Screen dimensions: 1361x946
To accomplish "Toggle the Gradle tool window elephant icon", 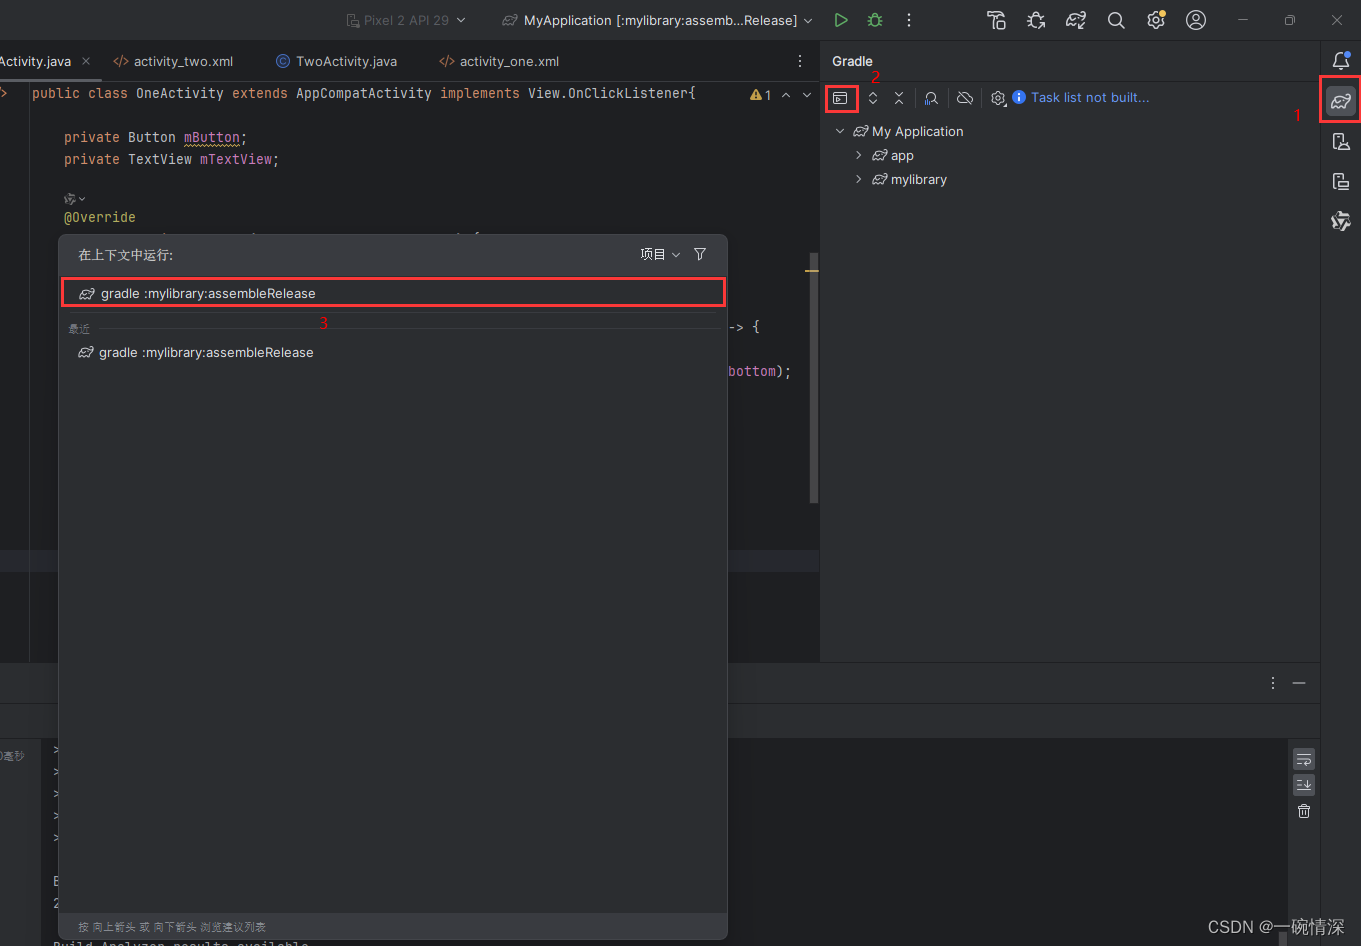I will pyautogui.click(x=1341, y=101).
